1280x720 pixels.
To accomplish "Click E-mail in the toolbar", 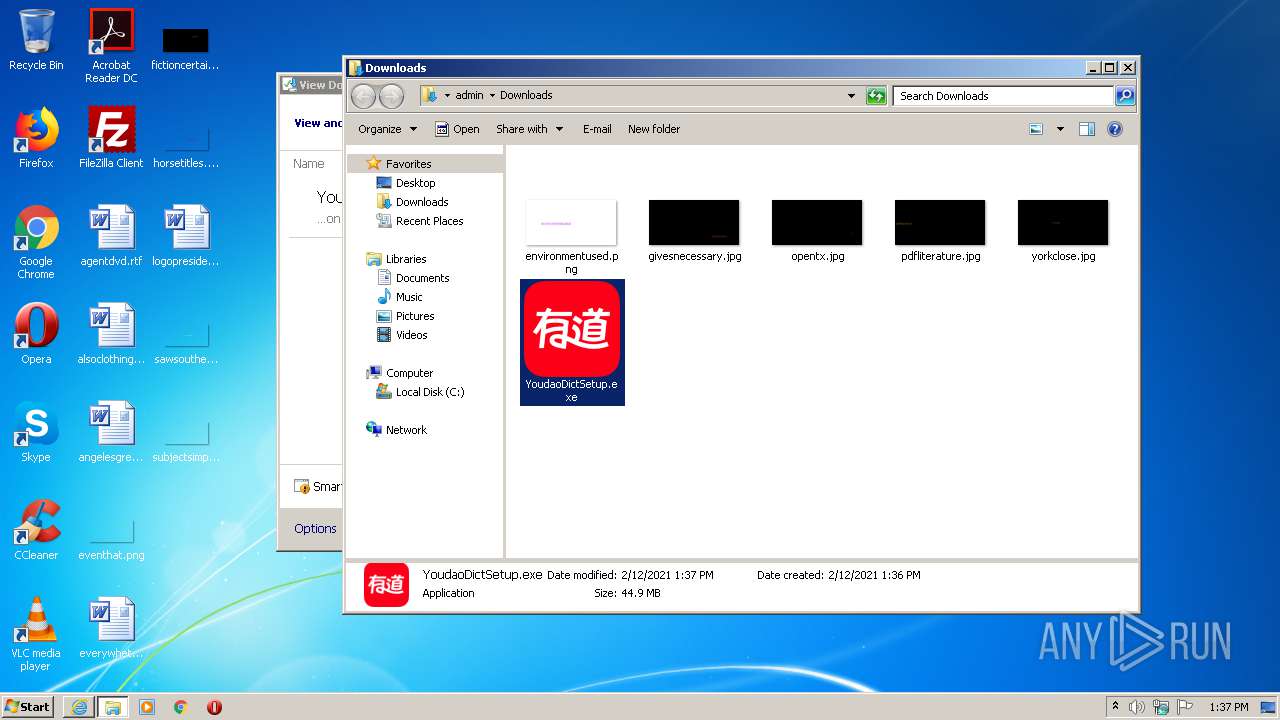I will tap(597, 129).
